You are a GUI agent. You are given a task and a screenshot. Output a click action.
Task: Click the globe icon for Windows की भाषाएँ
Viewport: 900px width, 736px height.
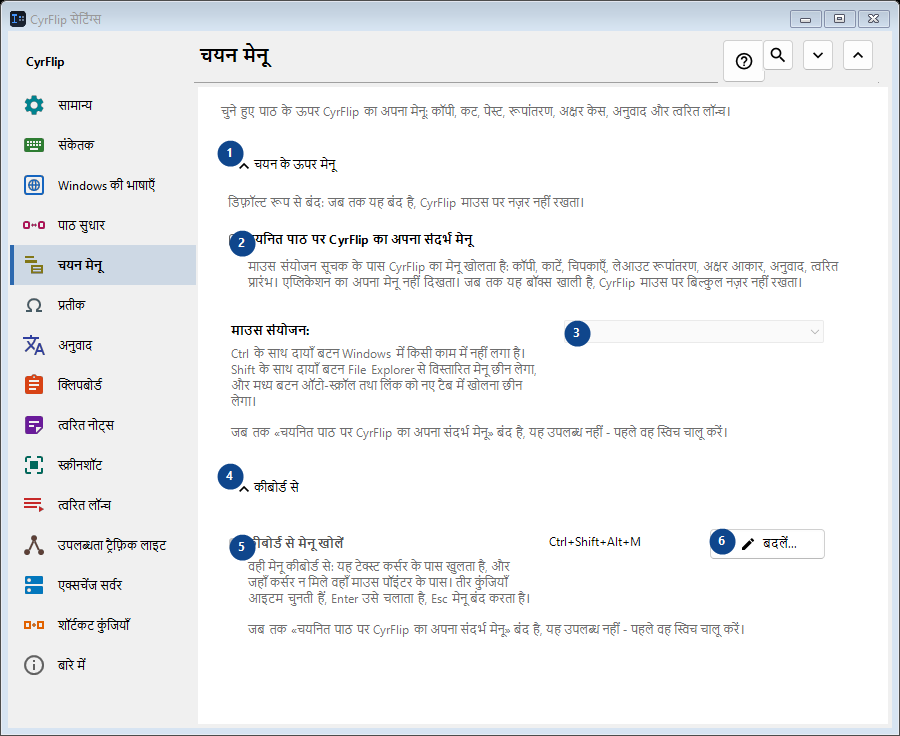click(x=34, y=185)
